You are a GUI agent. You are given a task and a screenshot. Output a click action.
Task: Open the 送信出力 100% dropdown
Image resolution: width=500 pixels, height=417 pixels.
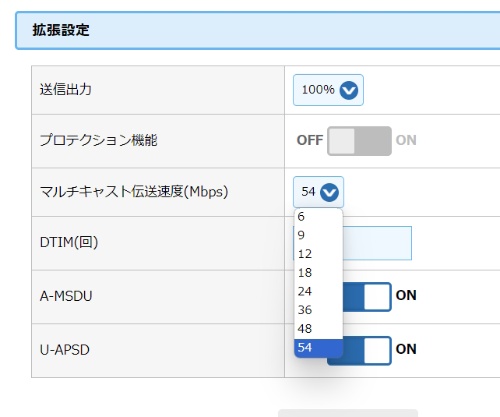[x=328, y=90]
